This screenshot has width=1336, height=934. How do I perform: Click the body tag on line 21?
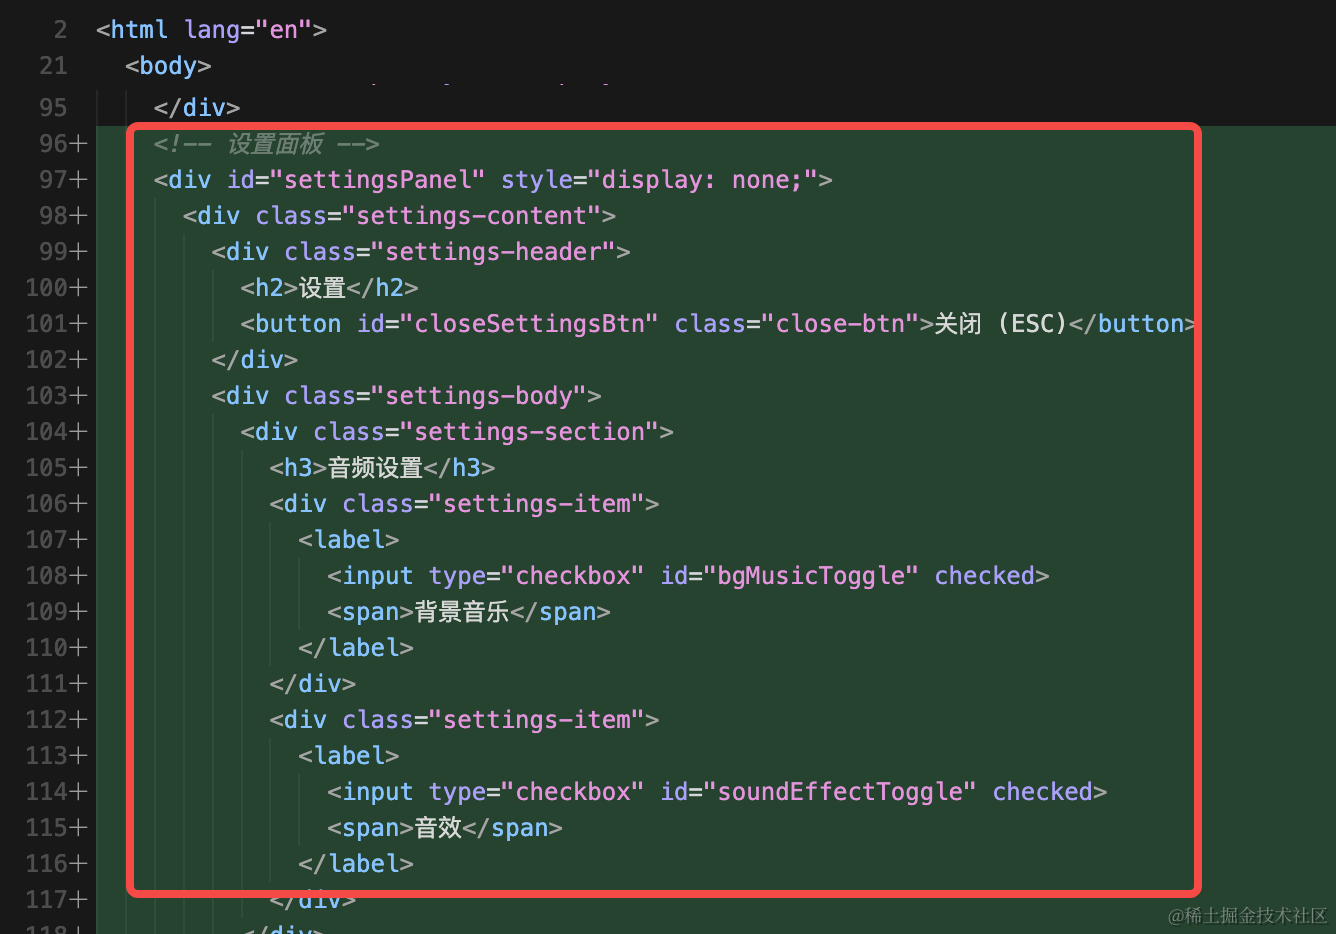click(168, 66)
